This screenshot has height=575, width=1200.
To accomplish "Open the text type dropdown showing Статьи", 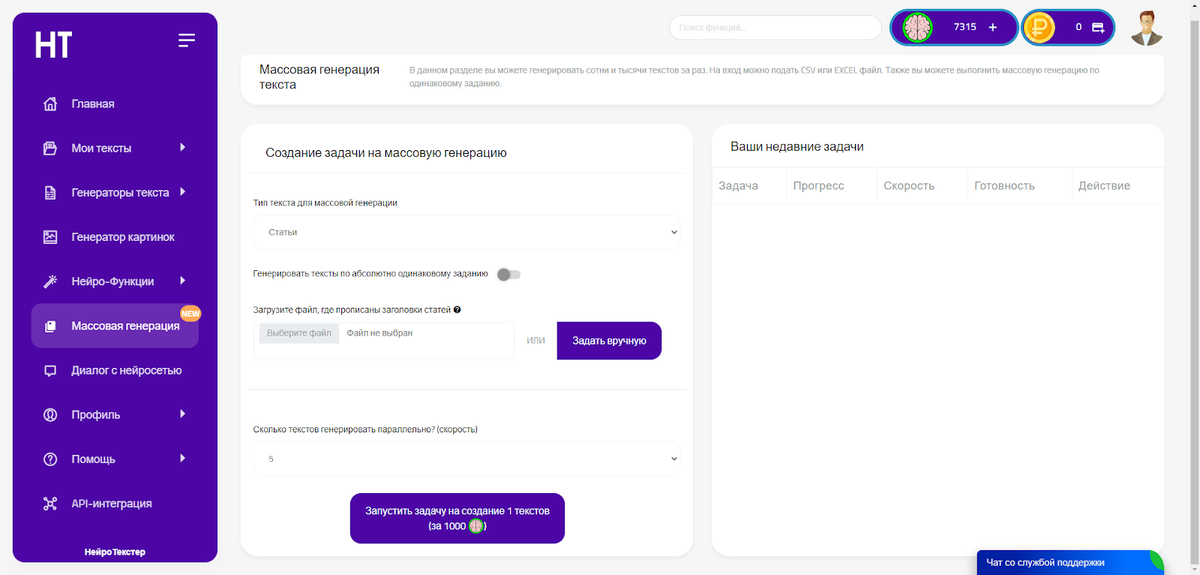I will tap(466, 232).
